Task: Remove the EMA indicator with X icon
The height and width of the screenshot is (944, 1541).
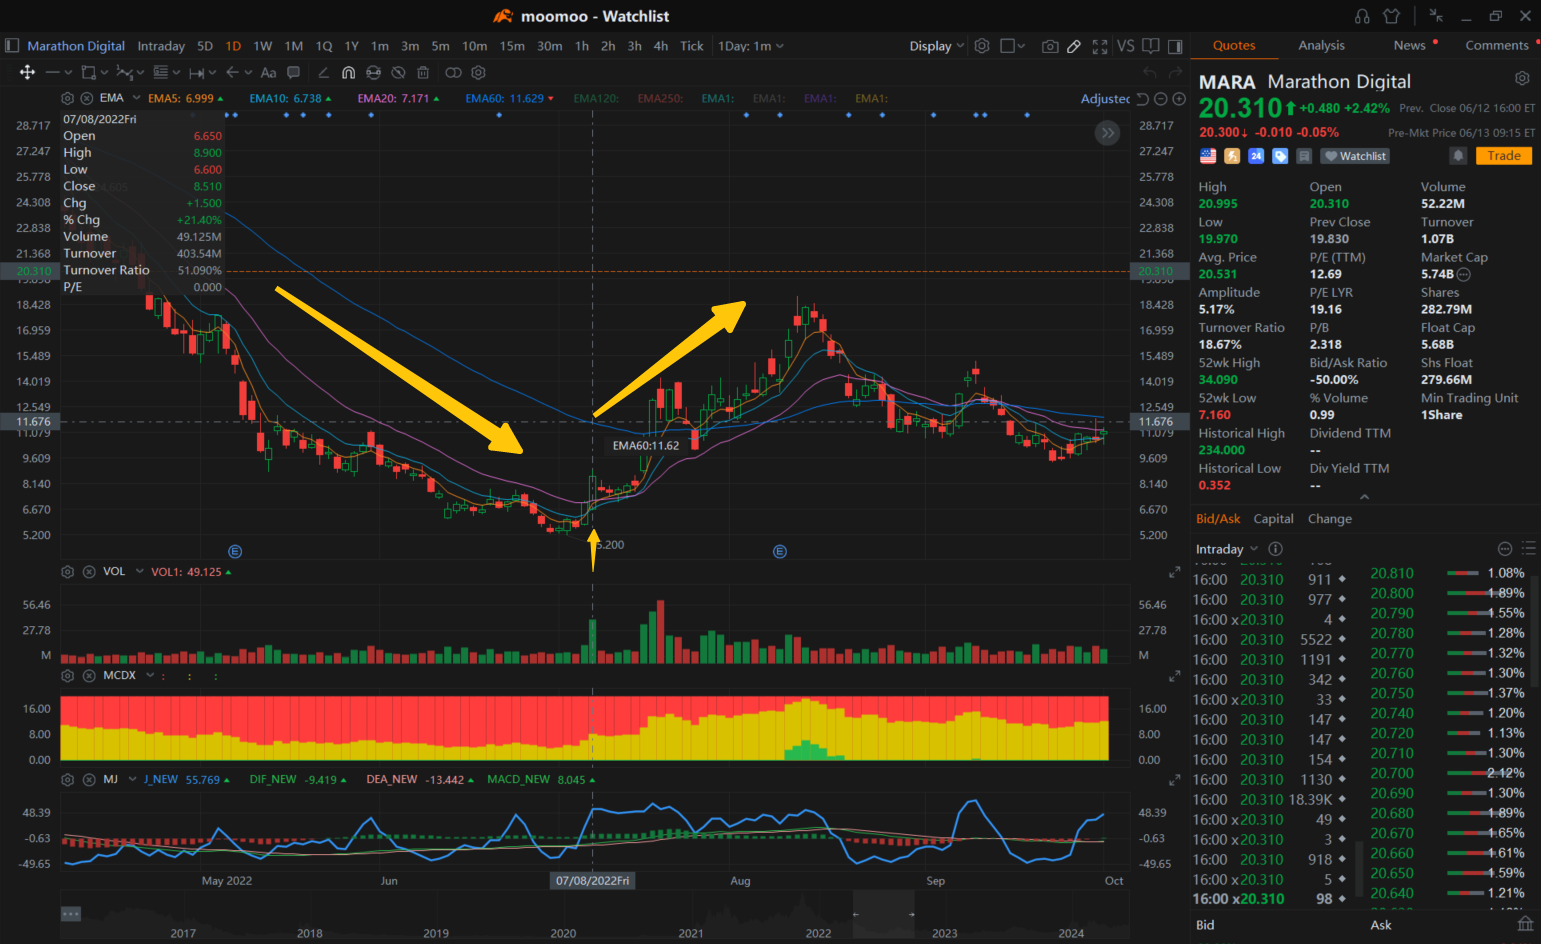Action: (87, 98)
